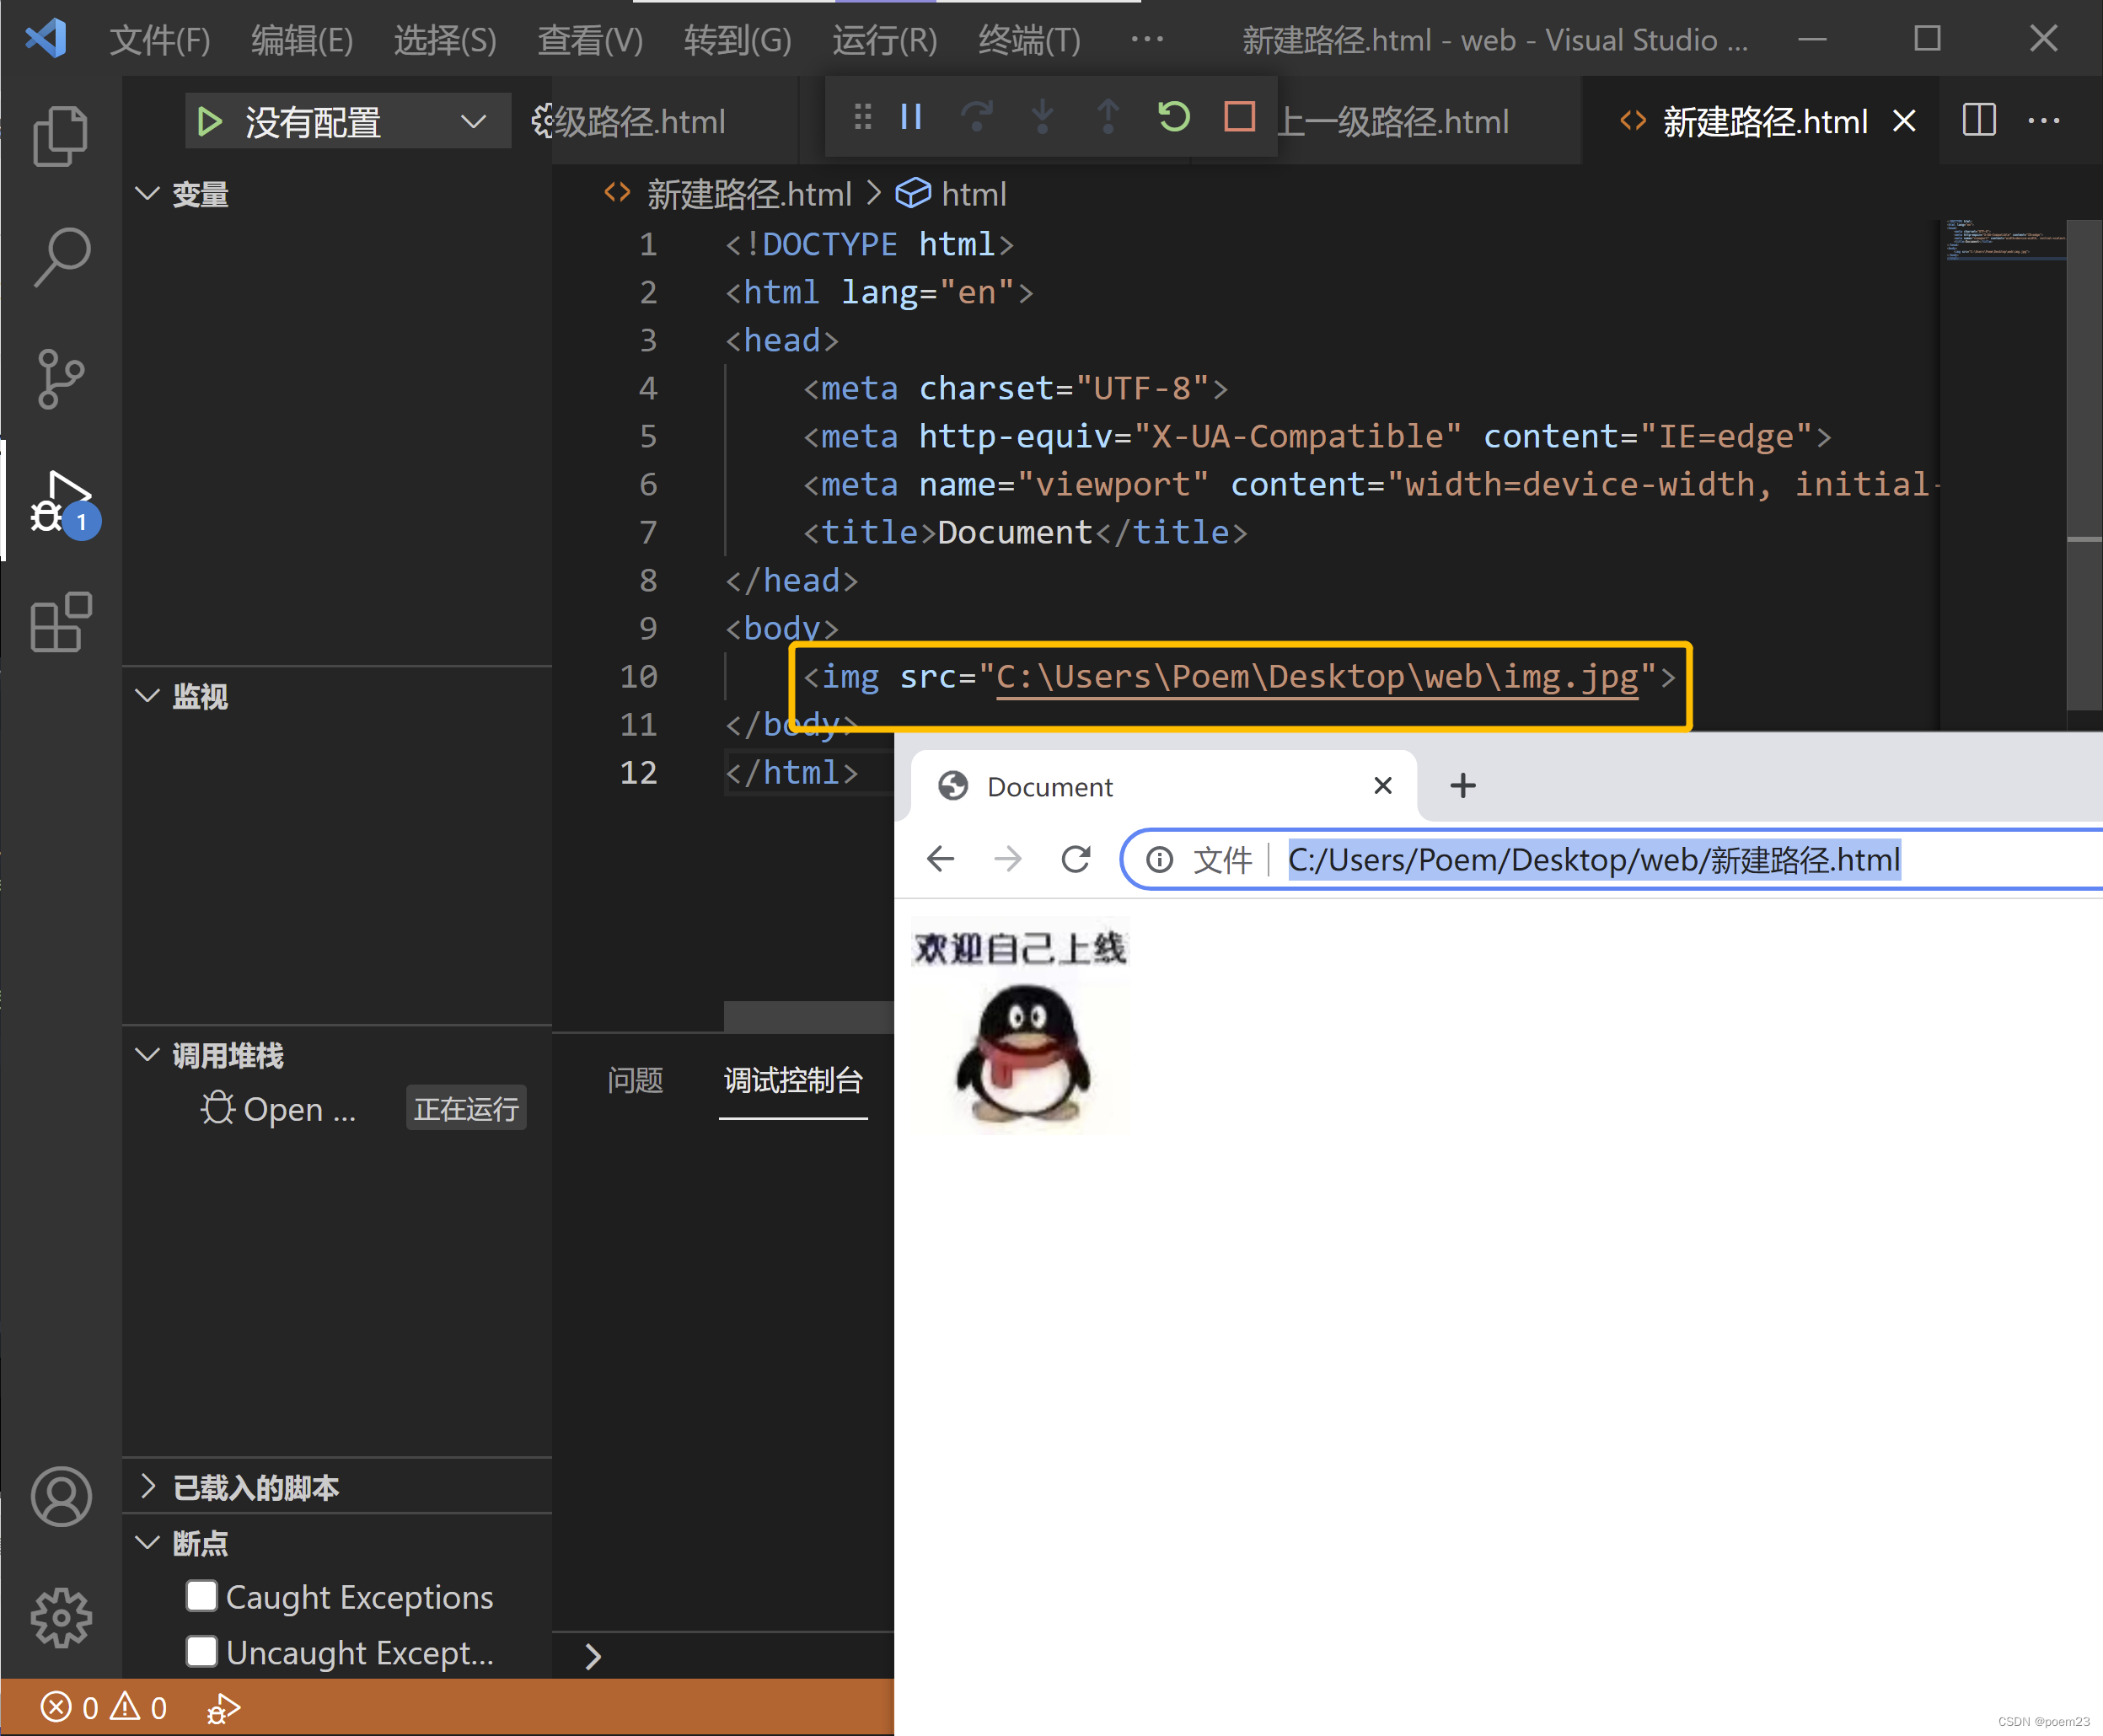Click the browser address bar URL
This screenshot has height=1736, width=2103.
1593,860
